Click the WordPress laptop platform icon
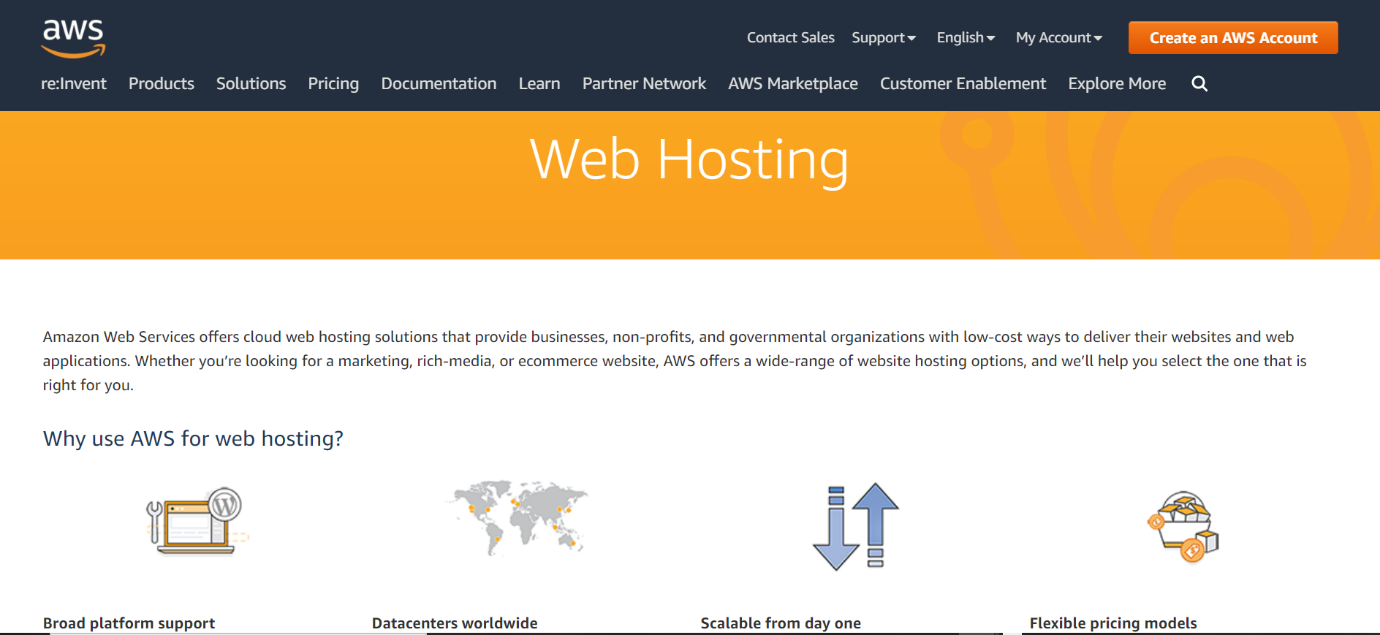The width and height of the screenshot is (1380, 635). [x=198, y=521]
